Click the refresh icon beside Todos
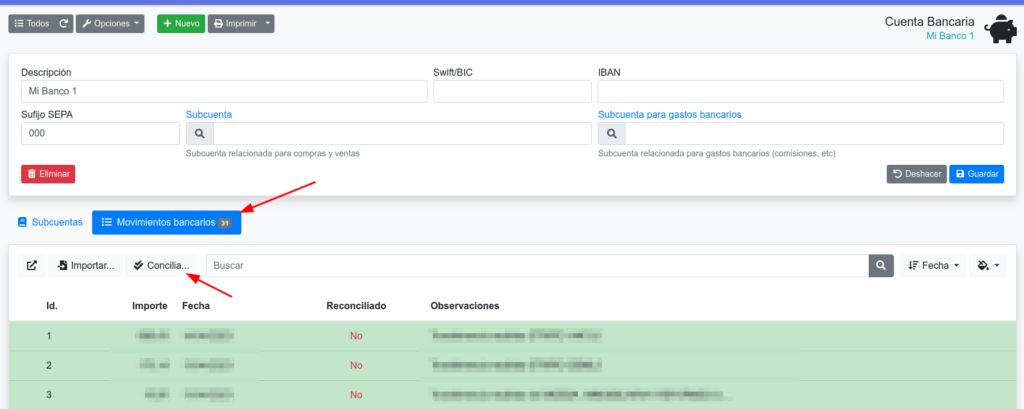This screenshot has height=409, width=1024. 64,23
